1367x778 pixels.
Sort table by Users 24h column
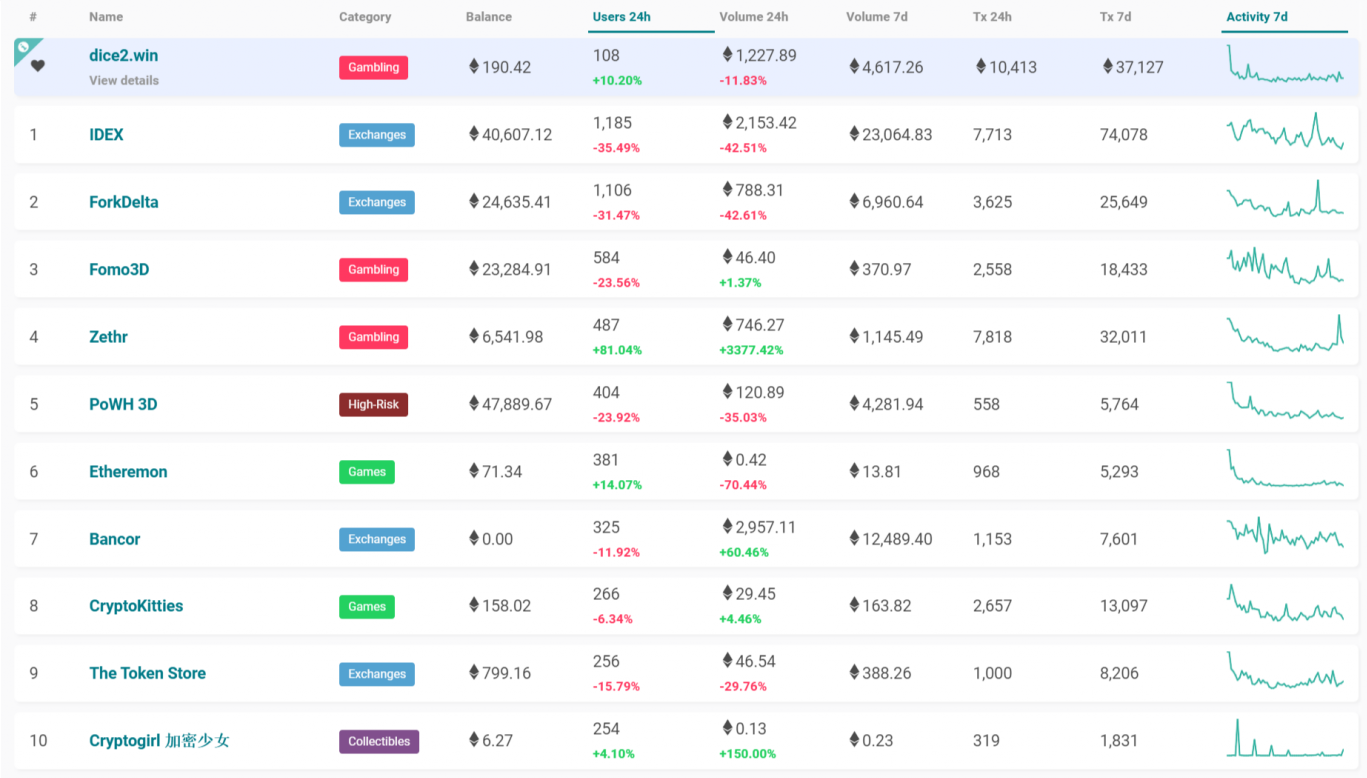coord(621,17)
